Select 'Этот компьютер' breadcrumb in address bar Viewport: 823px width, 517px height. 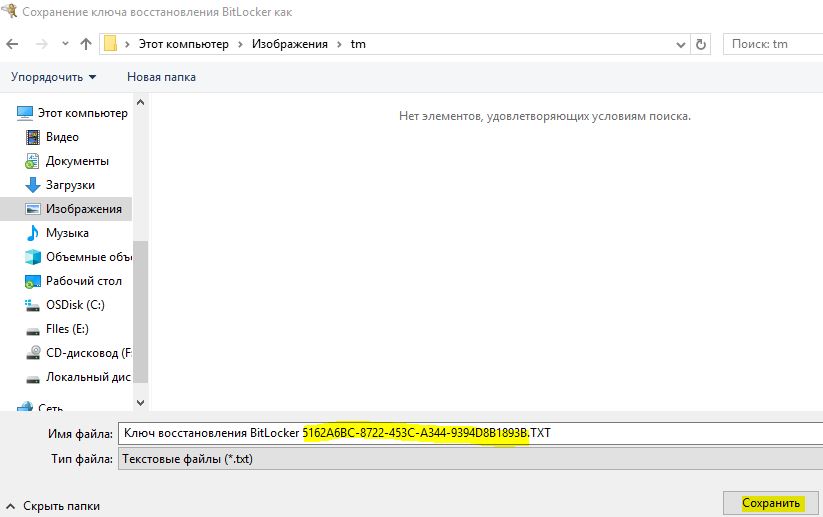(x=184, y=44)
